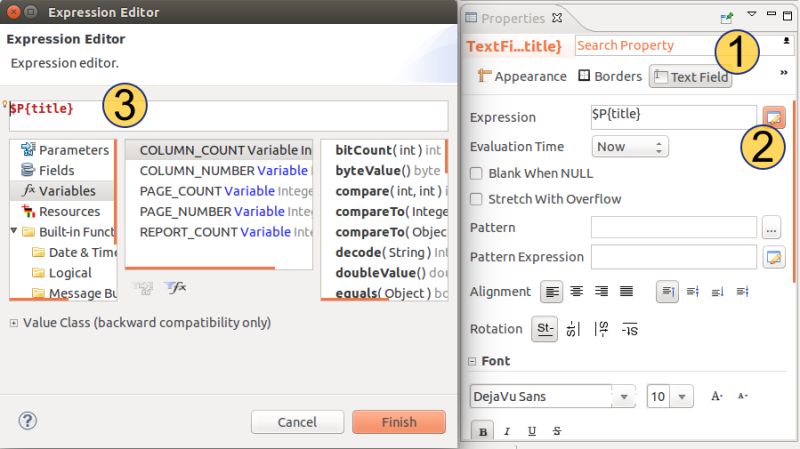Set vertical alignment to bottom

717,292
